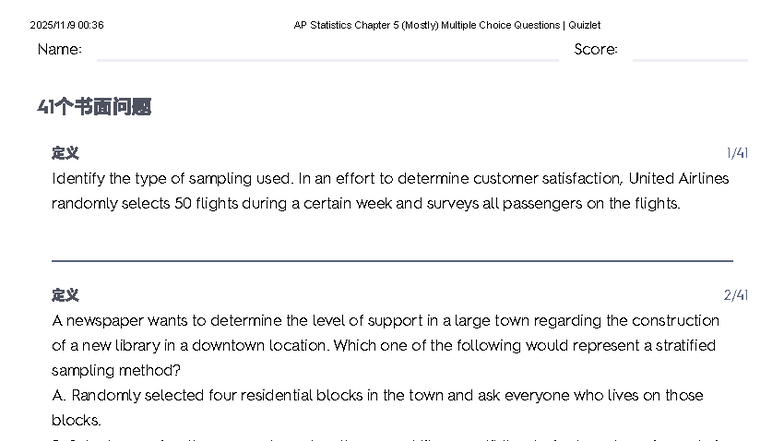Click the Score input line
Screen dimensions: 784x441
pos(690,52)
